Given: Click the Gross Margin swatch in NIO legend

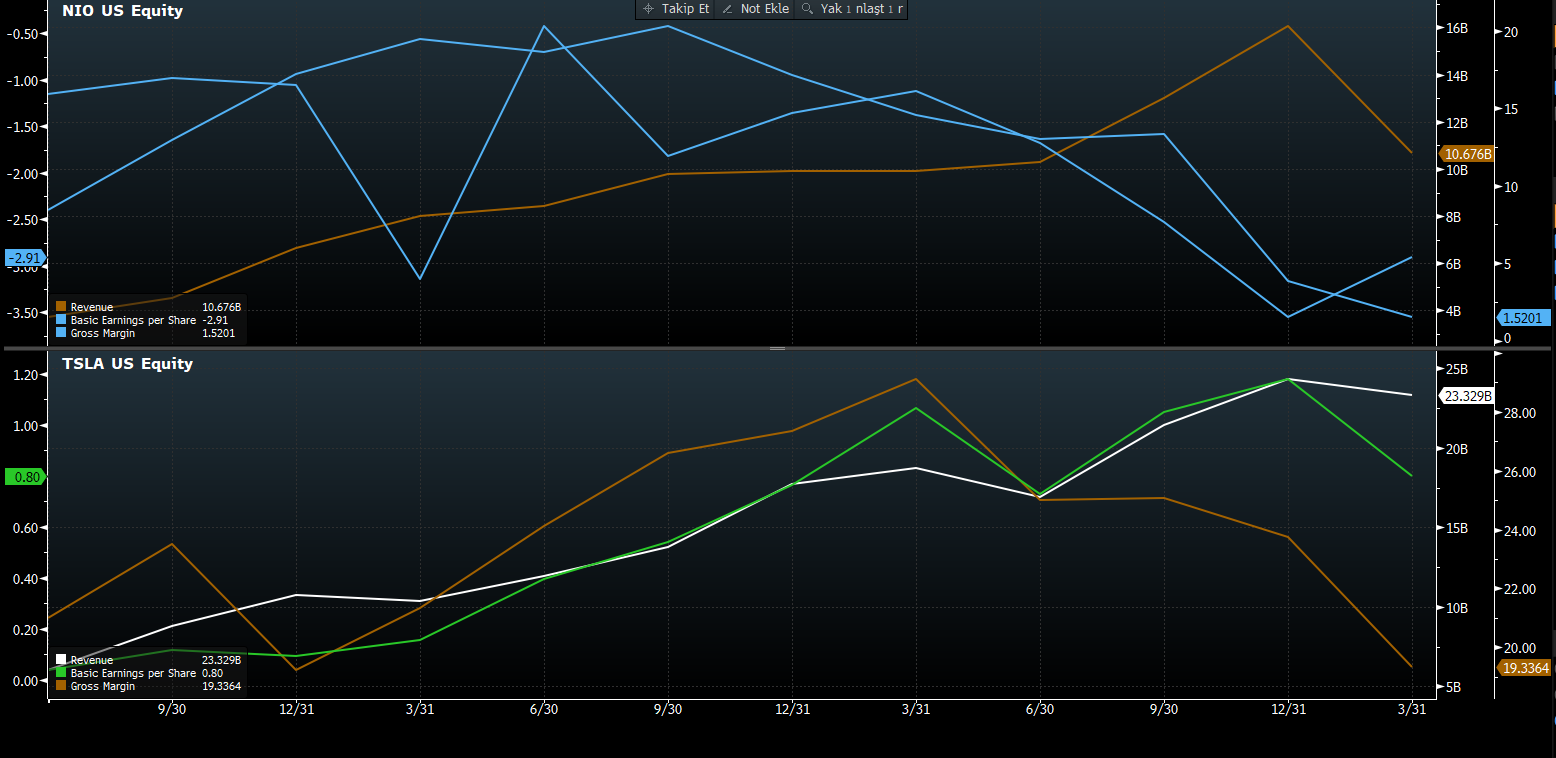Looking at the screenshot, I should click(x=61, y=333).
